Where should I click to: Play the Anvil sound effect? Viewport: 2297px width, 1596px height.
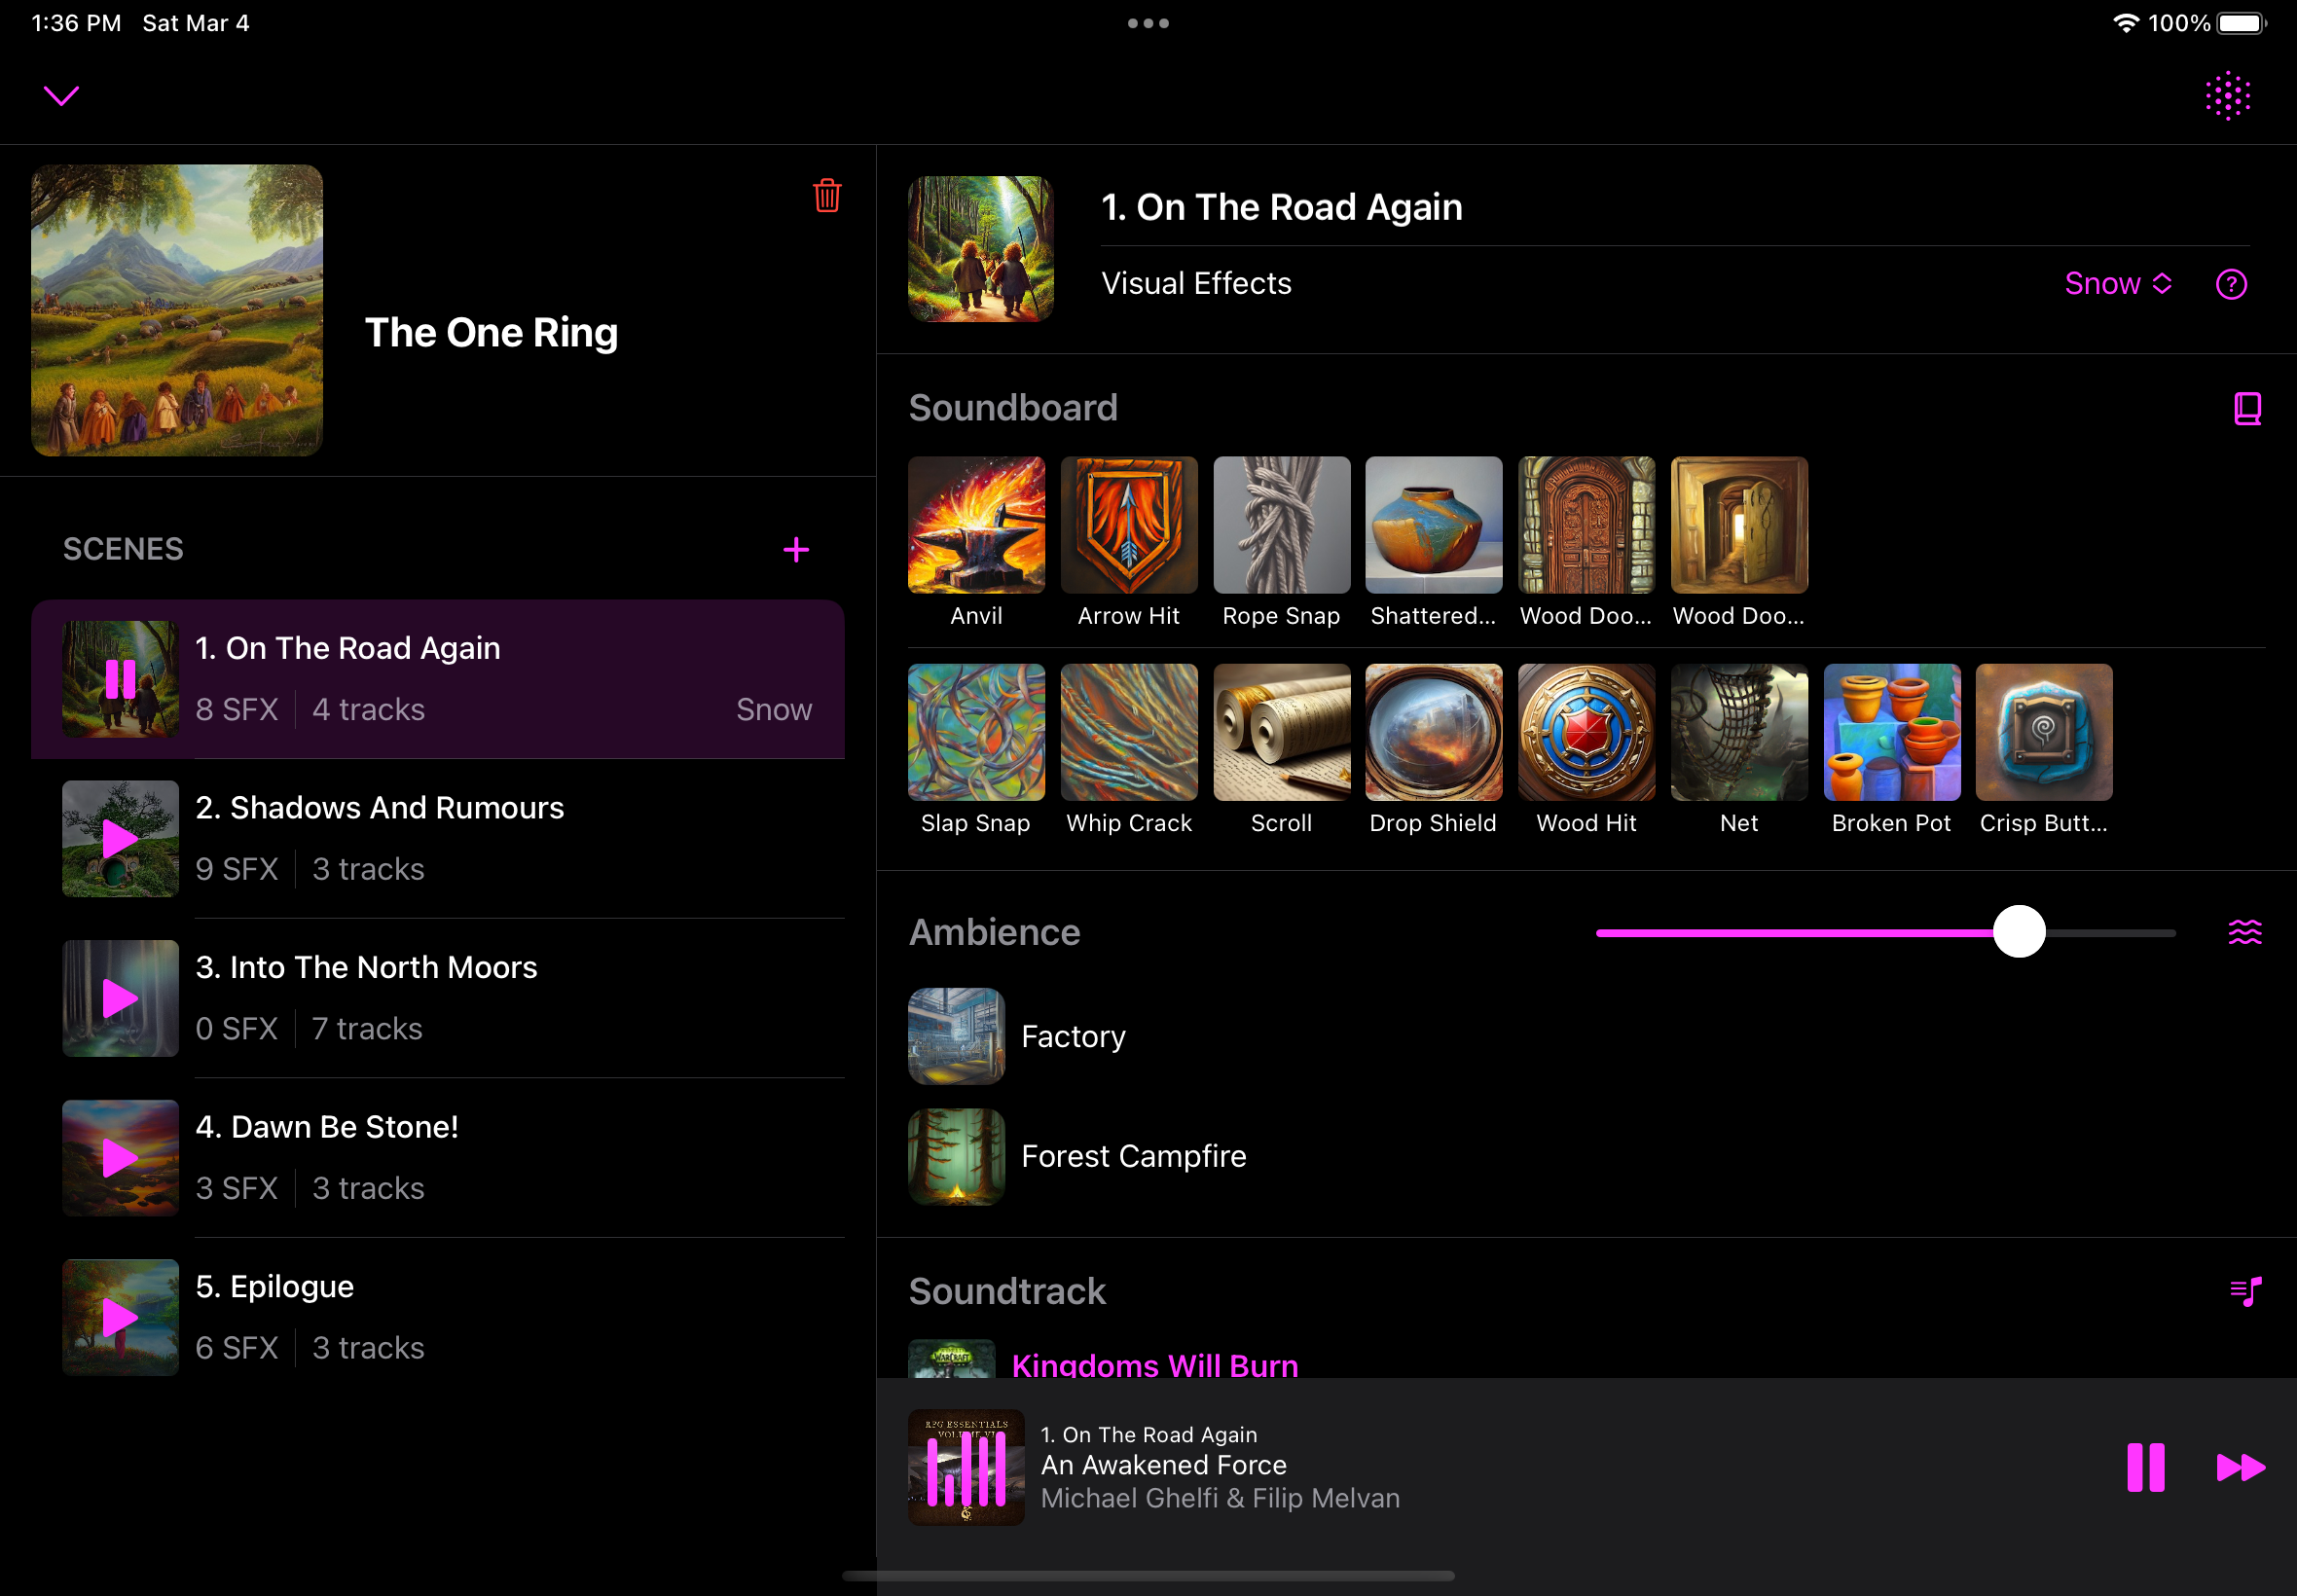coord(976,525)
